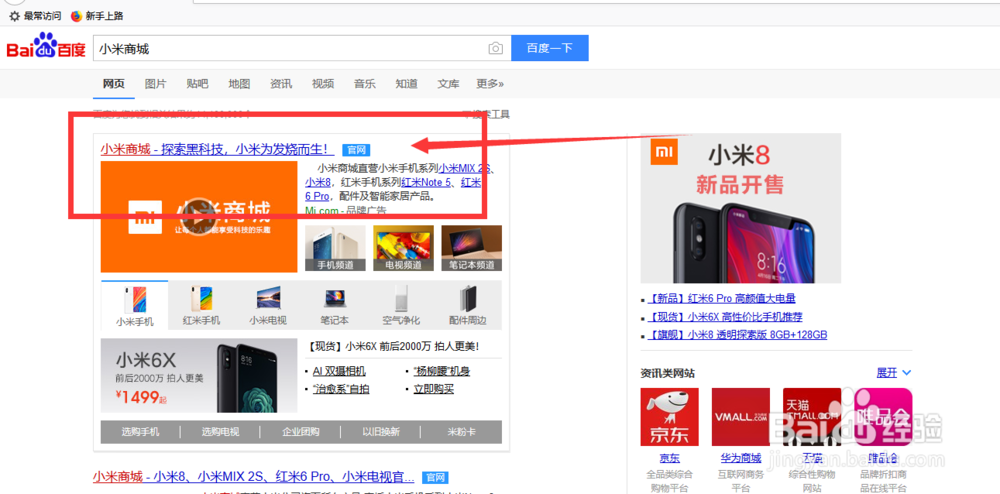Click the 京东 text link
Viewport: 1000px width, 494px height.
pos(670,458)
